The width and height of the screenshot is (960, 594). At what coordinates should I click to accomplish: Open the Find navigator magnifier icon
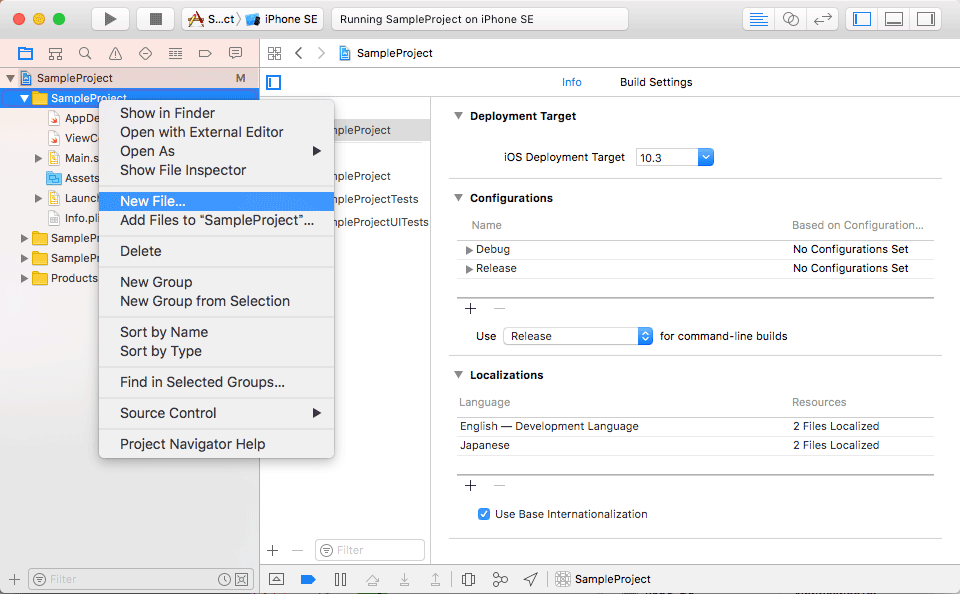point(85,53)
